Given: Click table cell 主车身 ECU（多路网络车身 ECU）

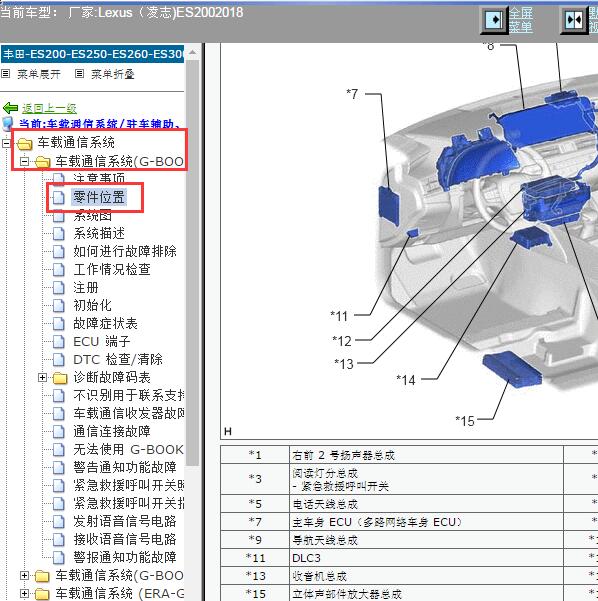Looking at the screenshot, I should pos(426,522).
